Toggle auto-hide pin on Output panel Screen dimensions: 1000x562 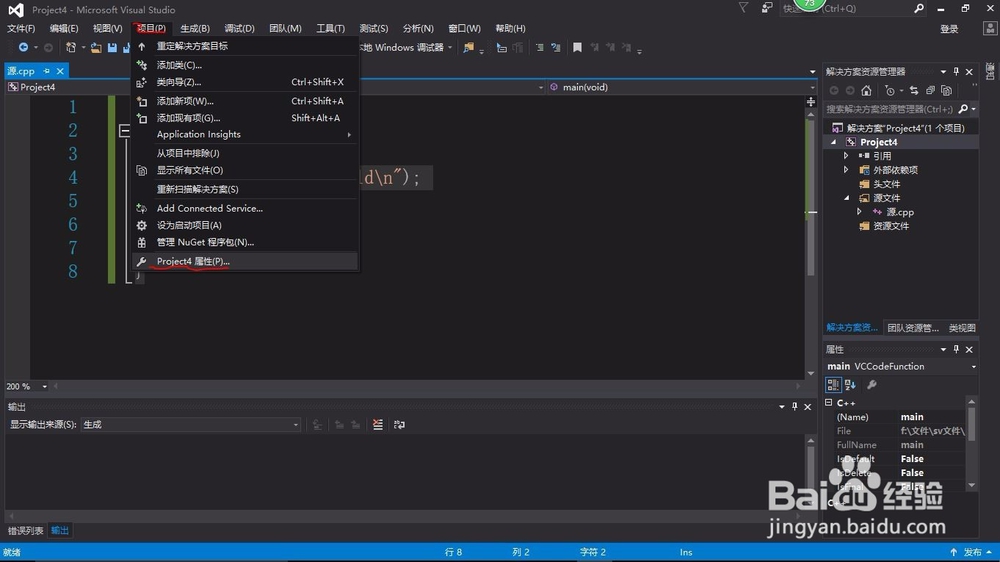coord(795,406)
